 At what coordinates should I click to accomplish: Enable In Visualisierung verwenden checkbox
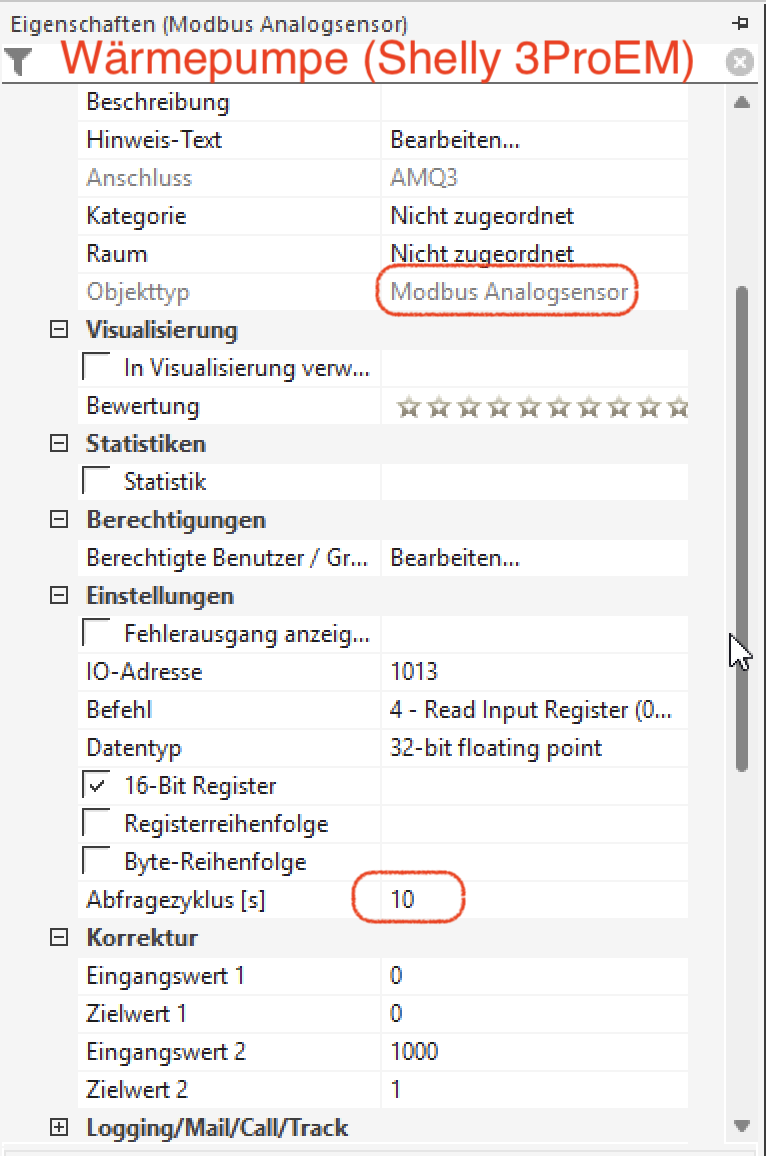98,368
